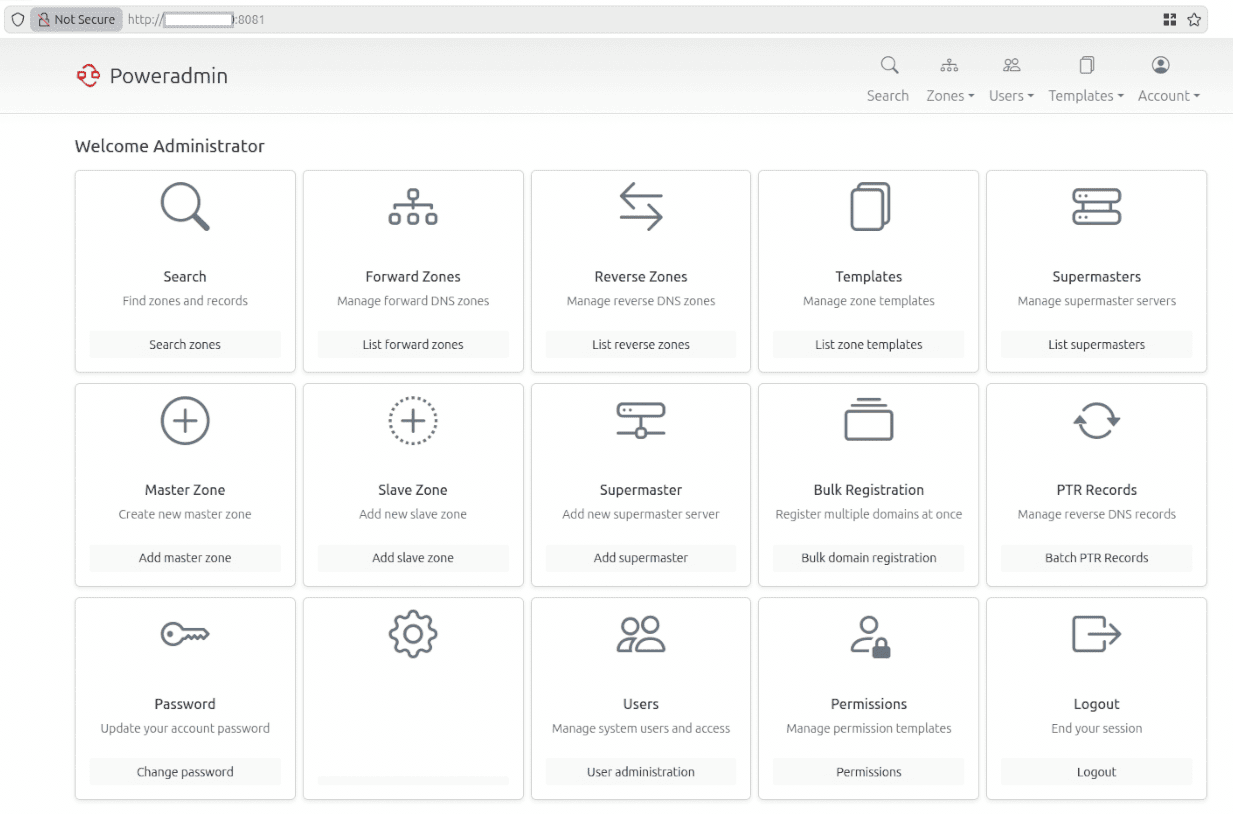This screenshot has height=814, width=1233.
Task: Click the Bulk domain registration button
Action: (869, 558)
